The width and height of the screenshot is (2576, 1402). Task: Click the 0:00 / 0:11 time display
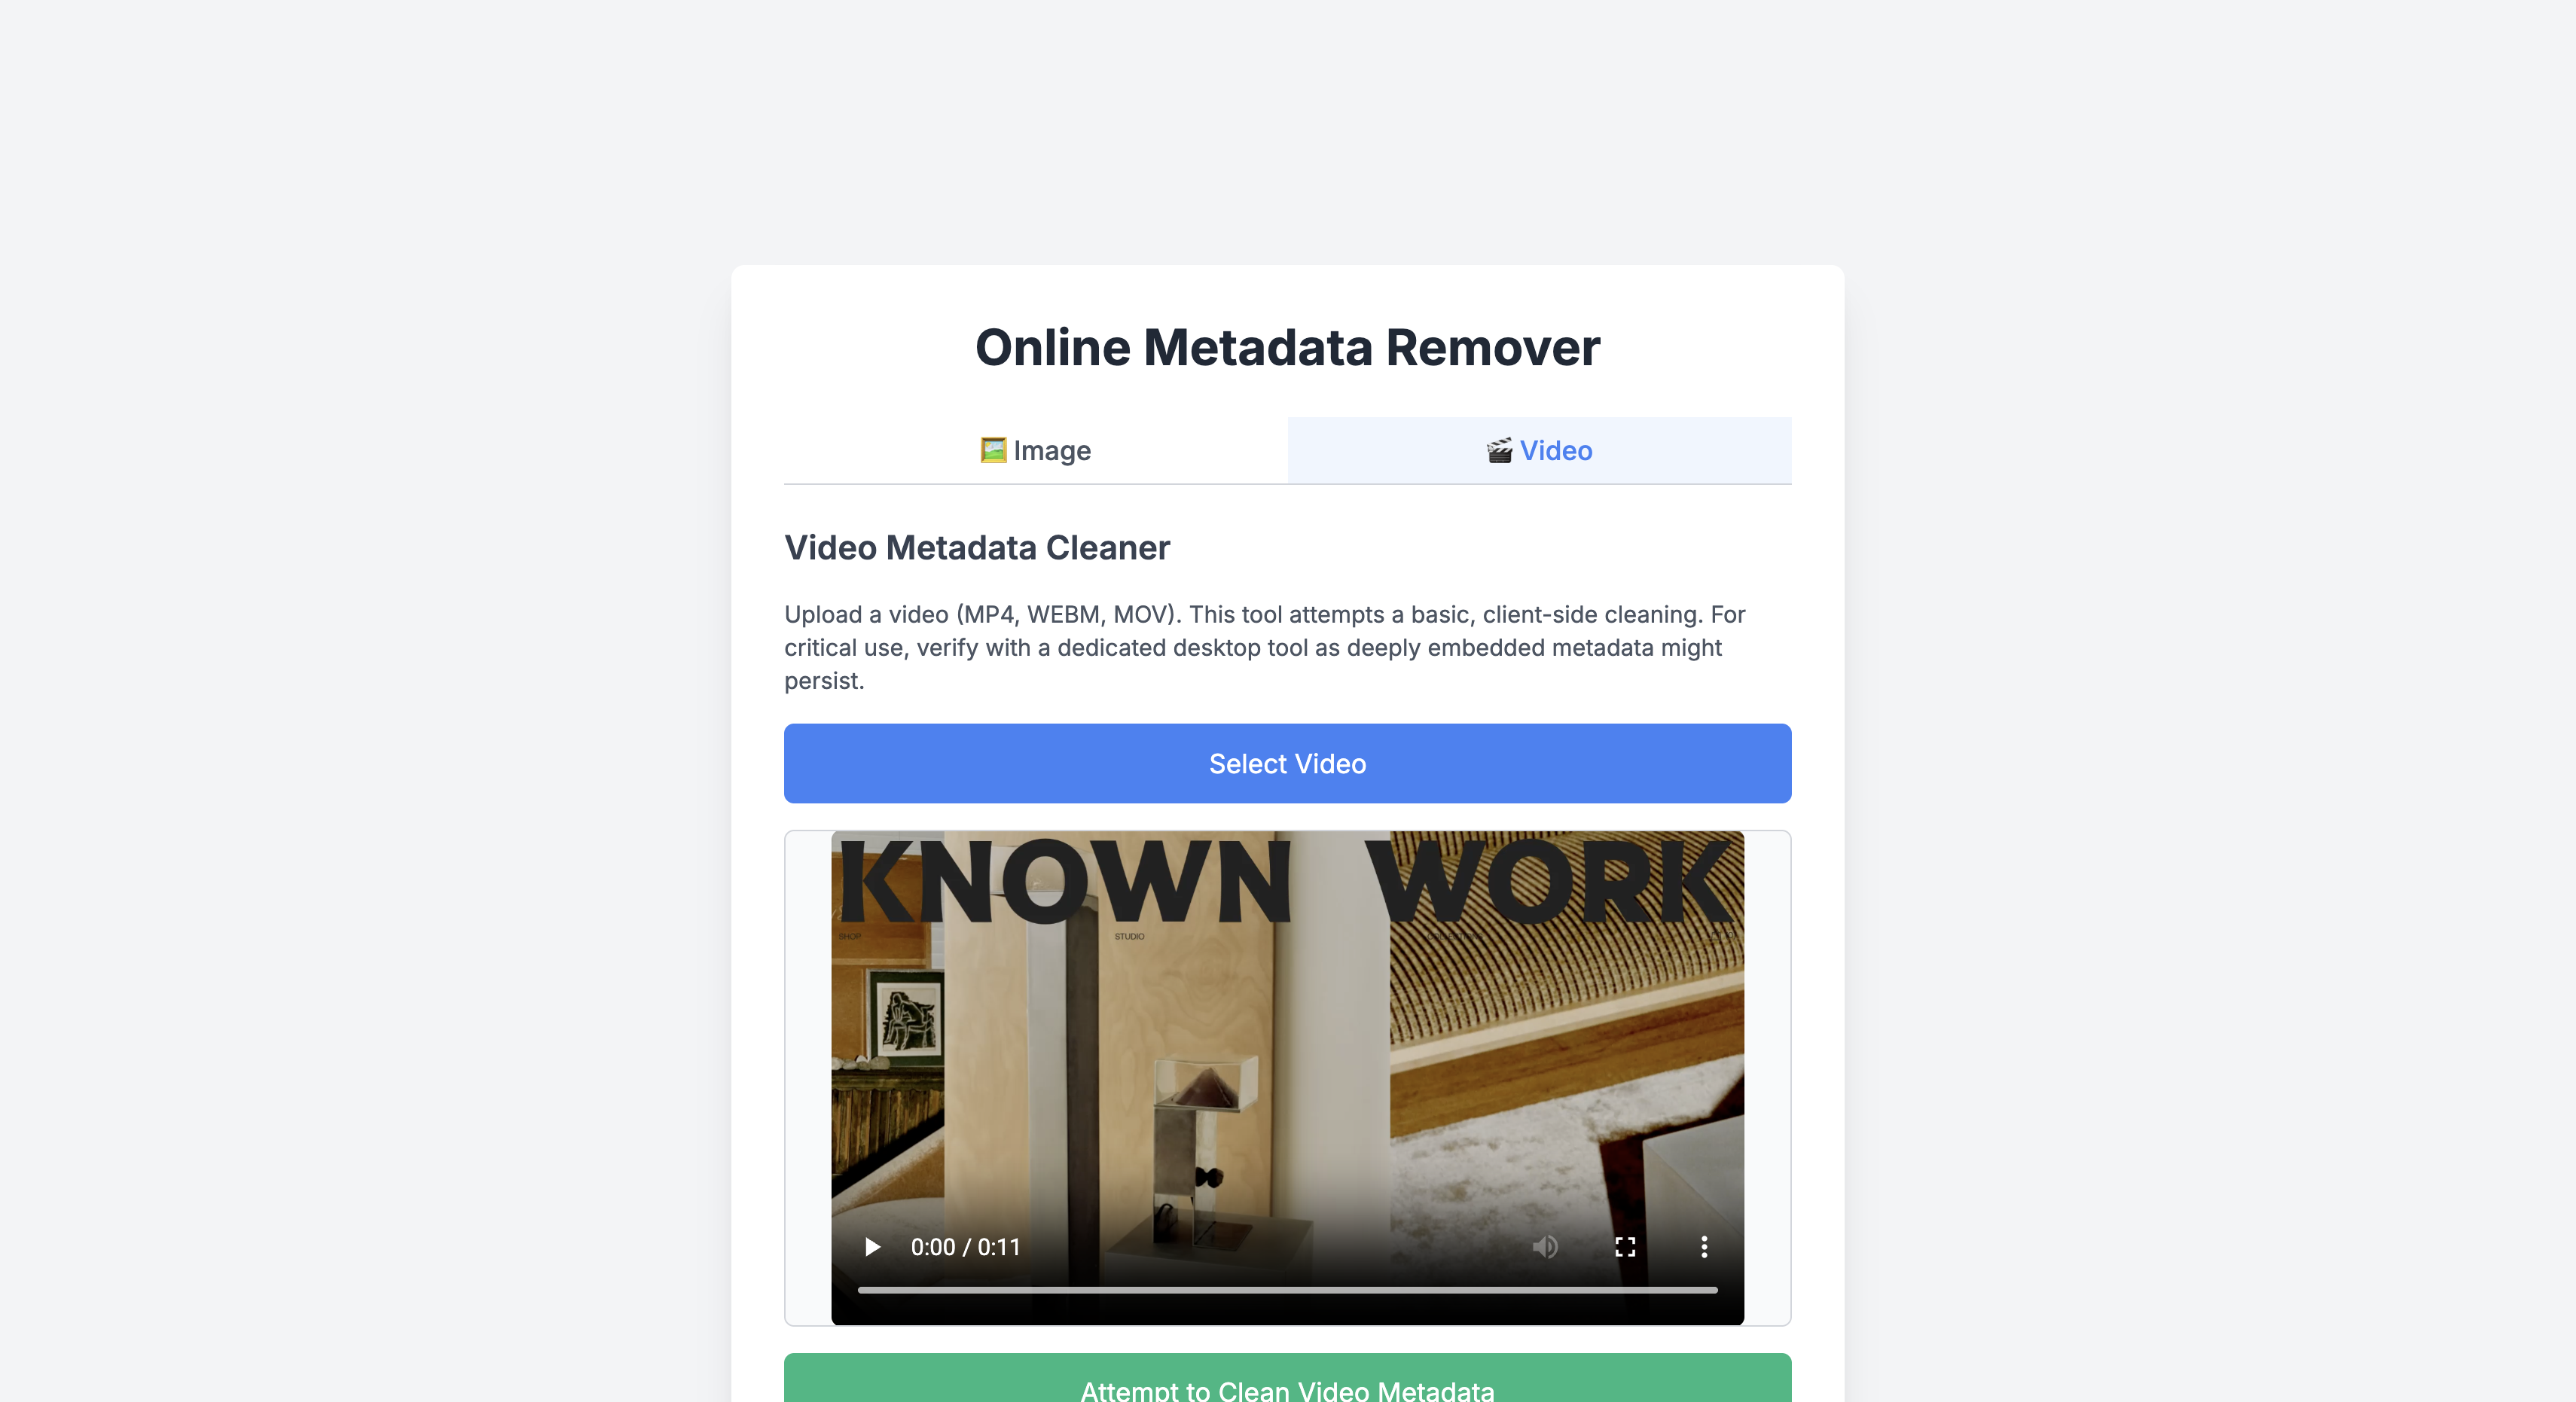click(965, 1247)
